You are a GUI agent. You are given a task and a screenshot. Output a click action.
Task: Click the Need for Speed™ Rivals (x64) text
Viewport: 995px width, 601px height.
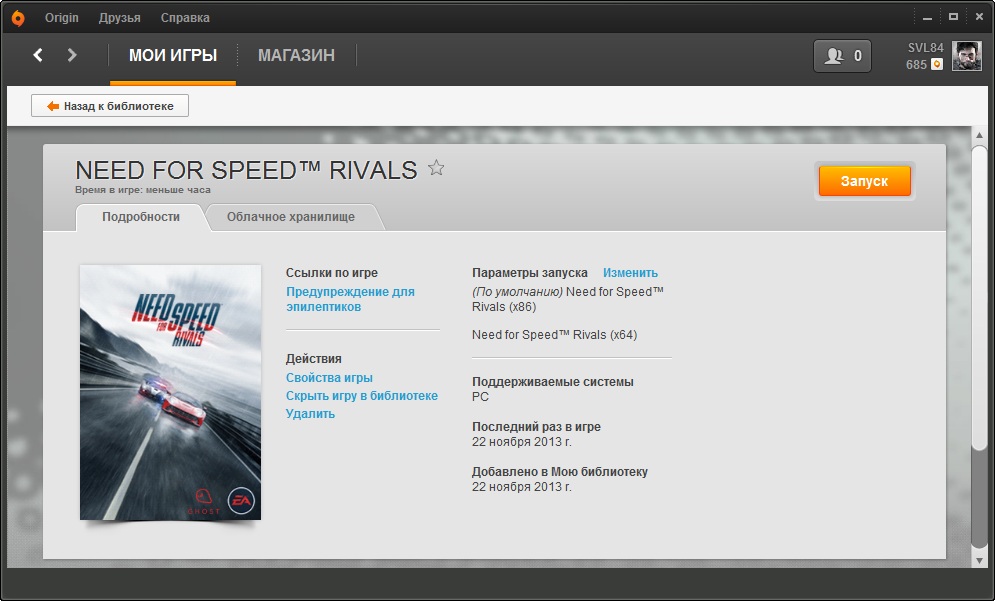pyautogui.click(x=555, y=334)
